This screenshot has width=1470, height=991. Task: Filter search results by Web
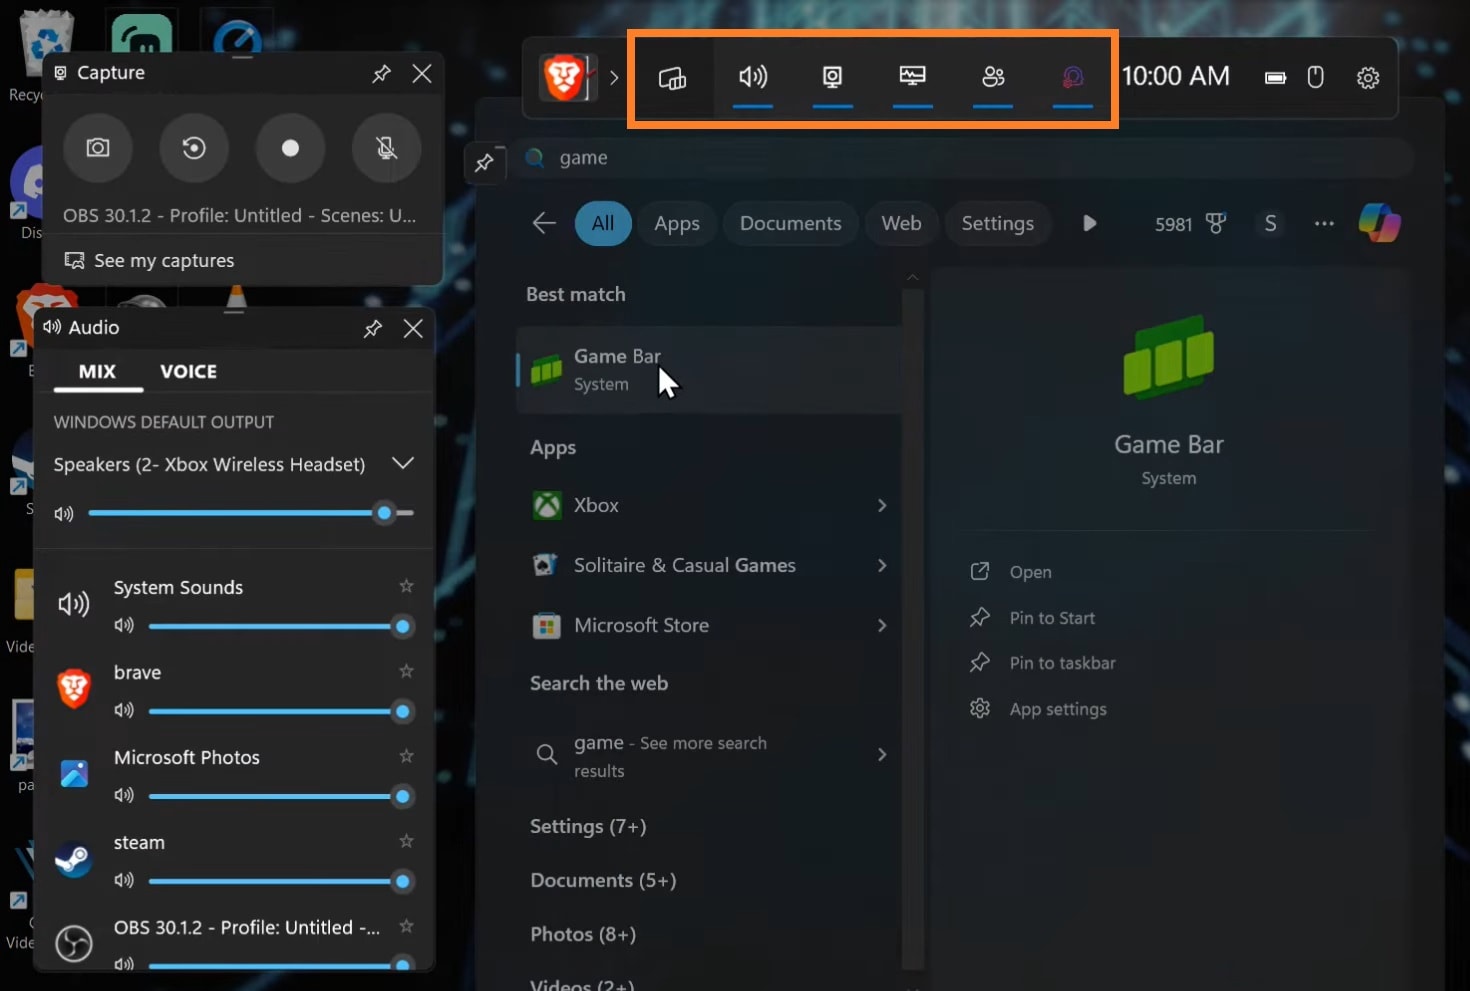(x=901, y=223)
